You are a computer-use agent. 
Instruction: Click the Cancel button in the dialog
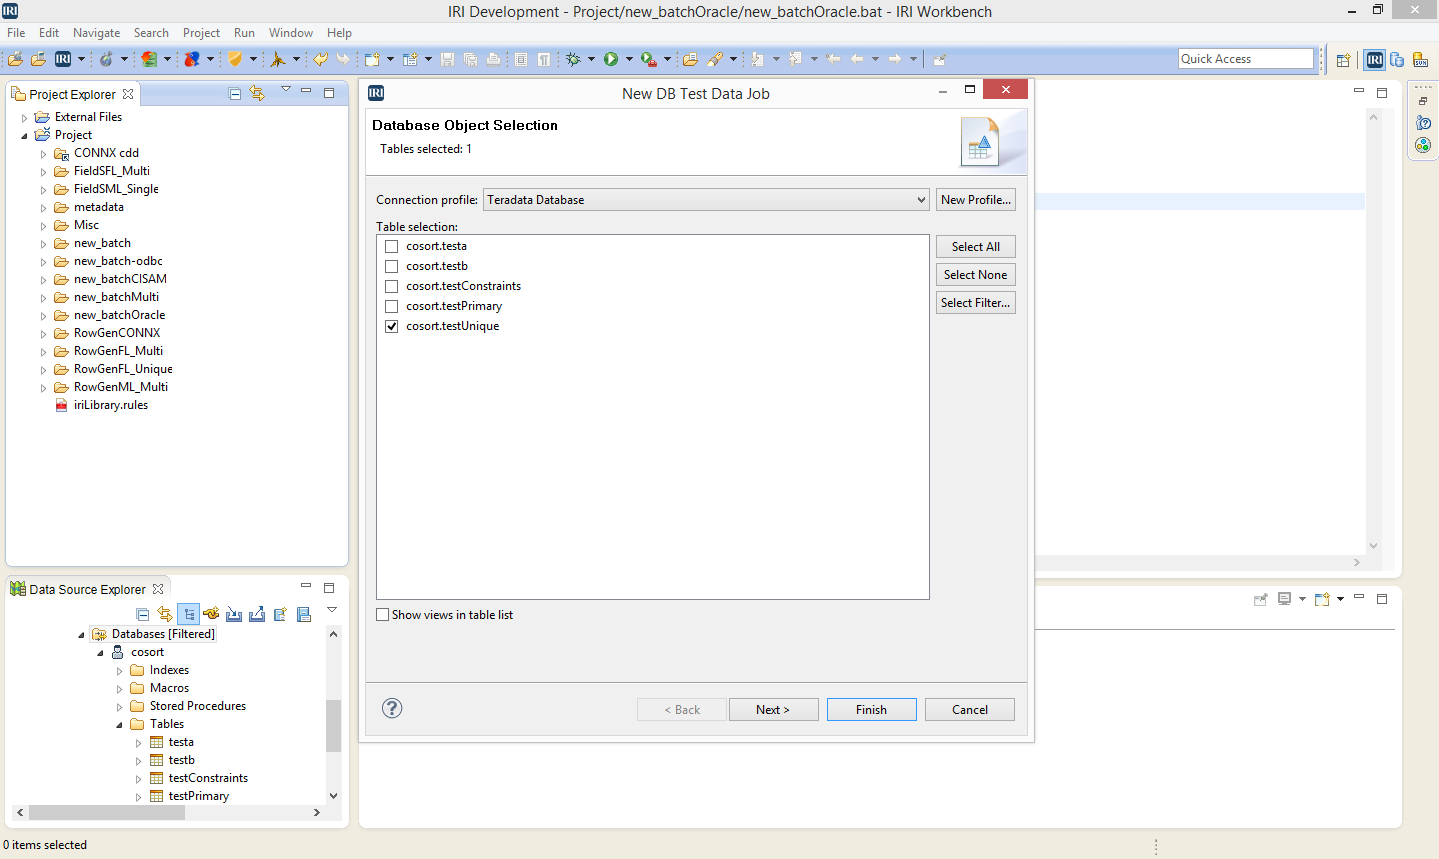pyautogui.click(x=970, y=710)
